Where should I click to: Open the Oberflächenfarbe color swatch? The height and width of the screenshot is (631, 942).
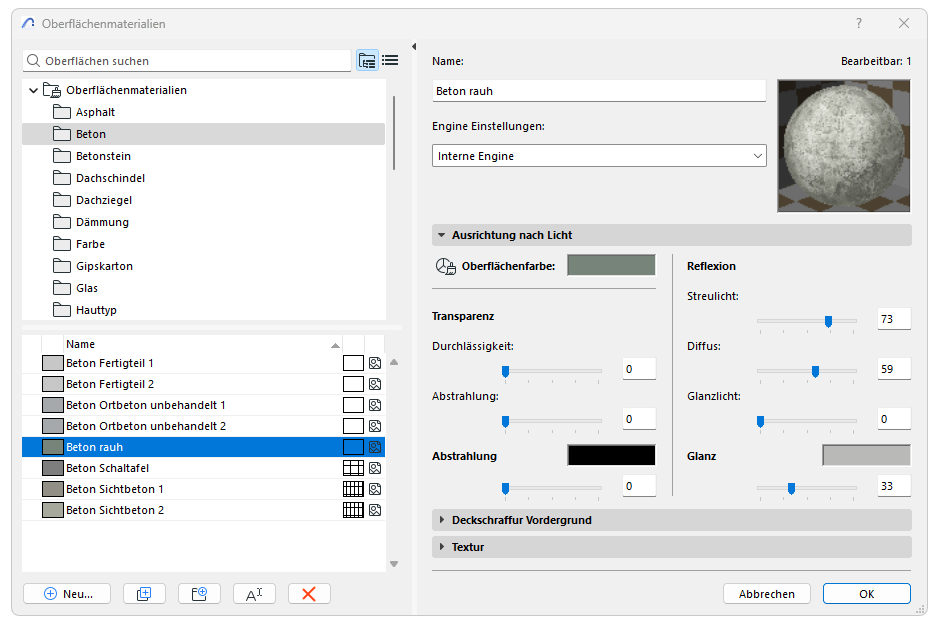[611, 265]
